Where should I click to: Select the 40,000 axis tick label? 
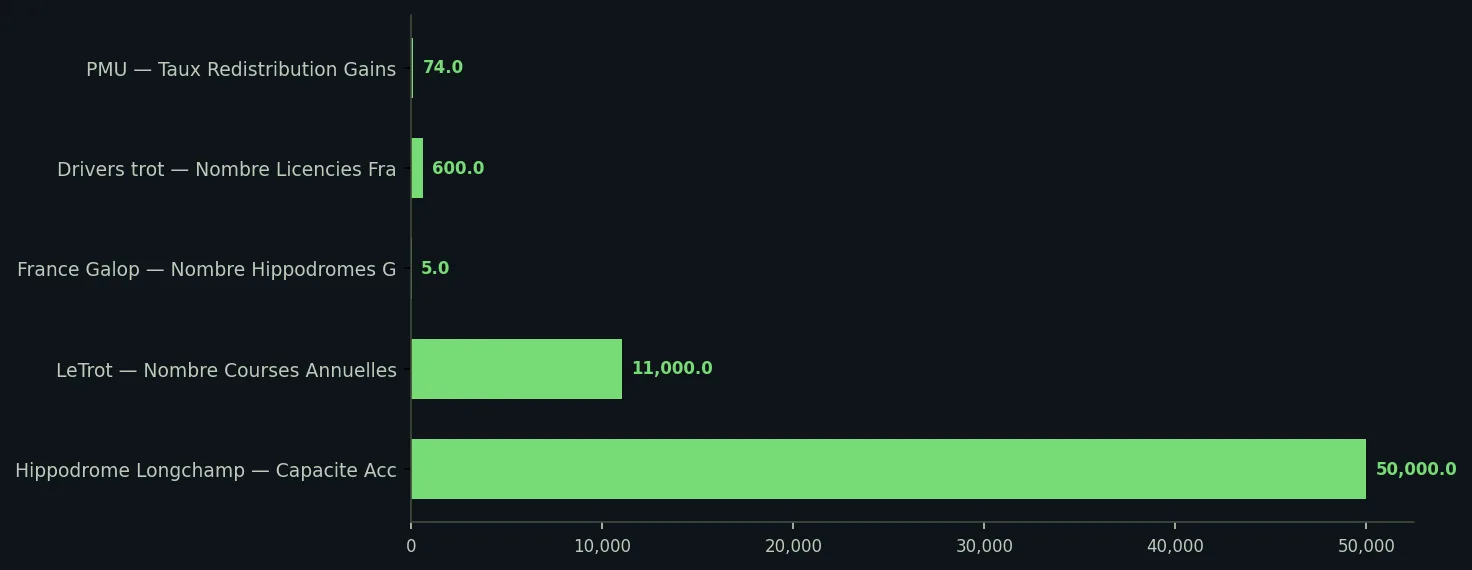click(x=1175, y=546)
